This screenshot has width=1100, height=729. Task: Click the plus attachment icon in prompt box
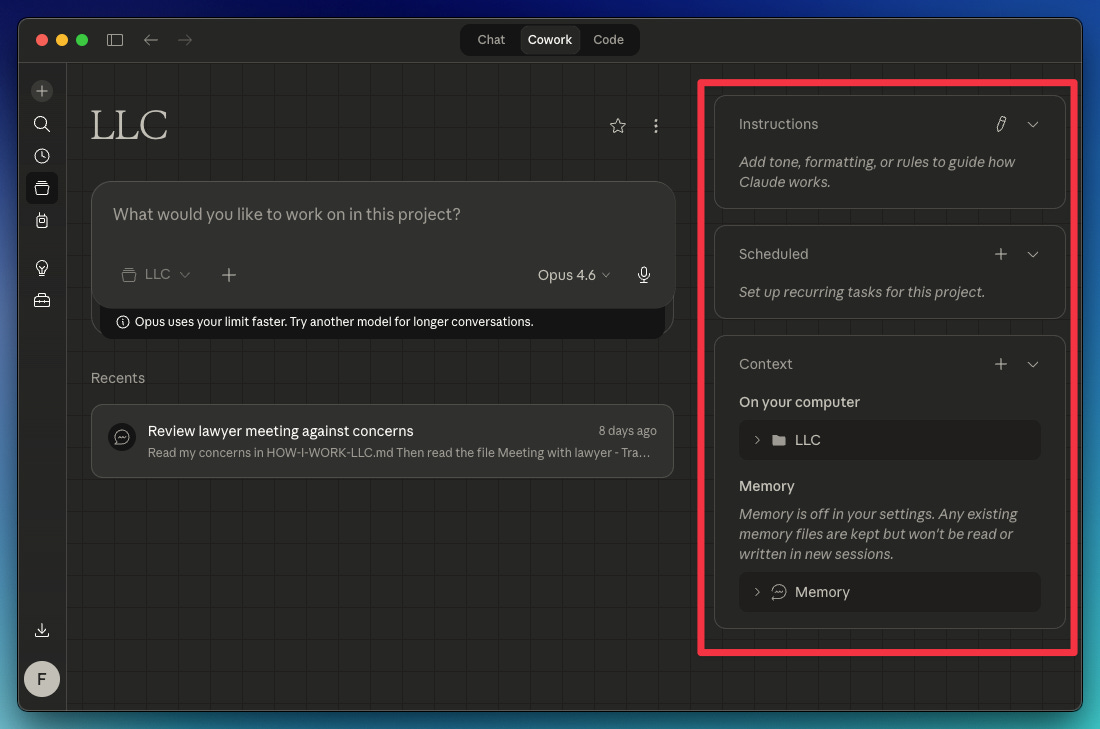click(x=229, y=275)
